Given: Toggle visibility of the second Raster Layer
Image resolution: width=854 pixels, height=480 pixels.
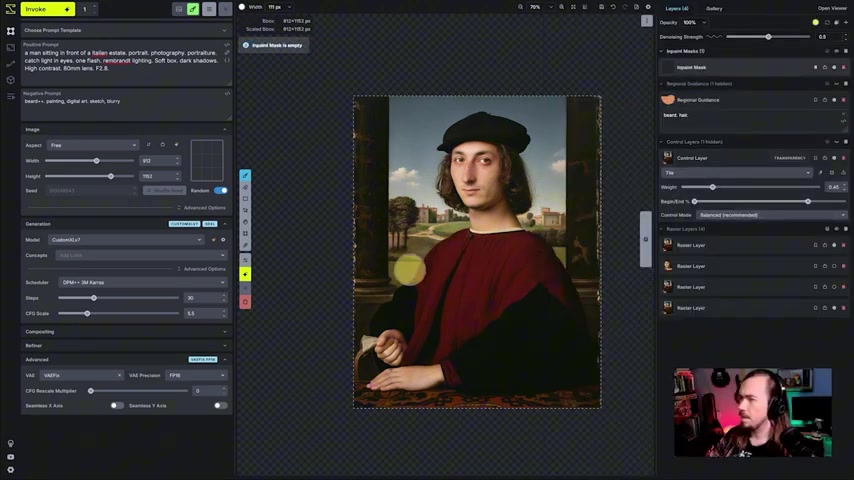Looking at the screenshot, I should pyautogui.click(x=834, y=266).
